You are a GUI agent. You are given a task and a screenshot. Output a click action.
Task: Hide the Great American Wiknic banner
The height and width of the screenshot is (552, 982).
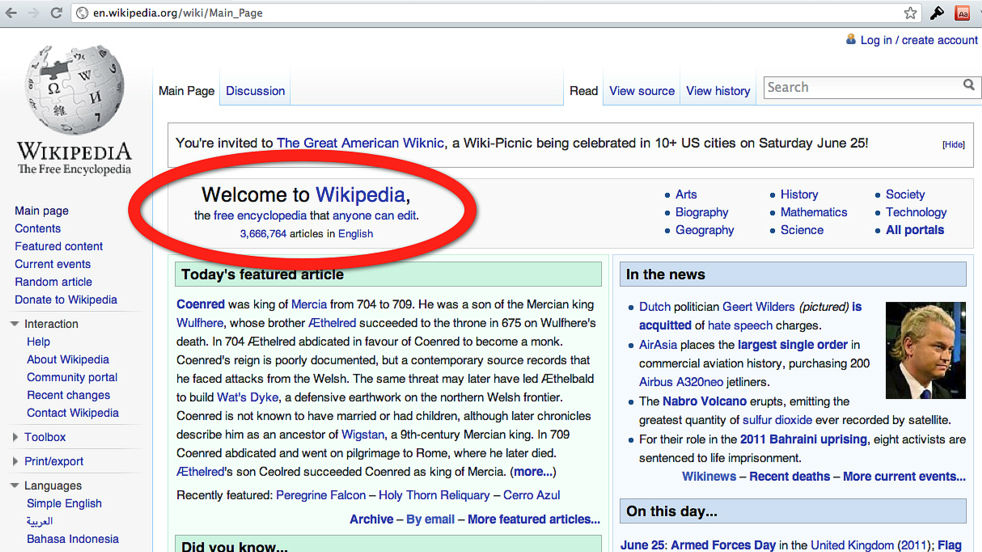coord(953,145)
